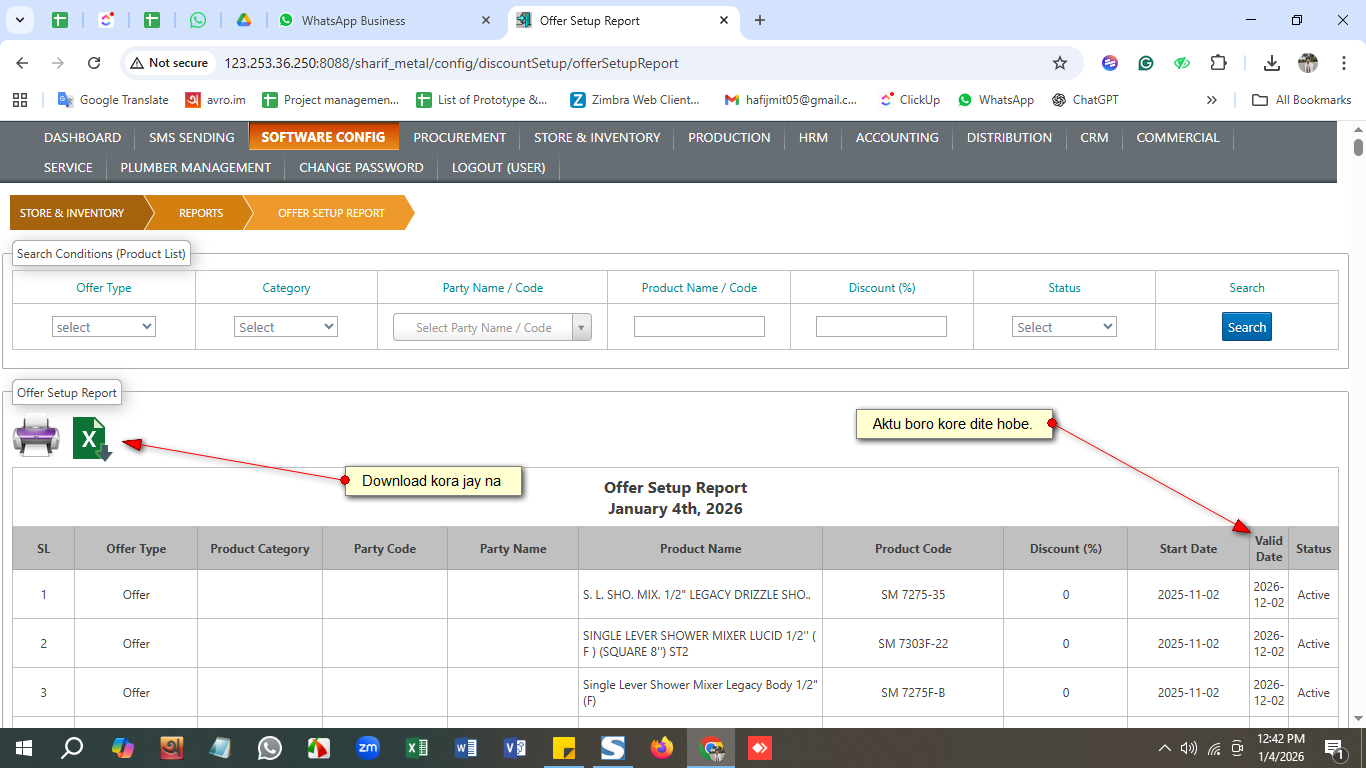1366x768 pixels.
Task: Open the PRODUCTION menu
Action: click(729, 137)
